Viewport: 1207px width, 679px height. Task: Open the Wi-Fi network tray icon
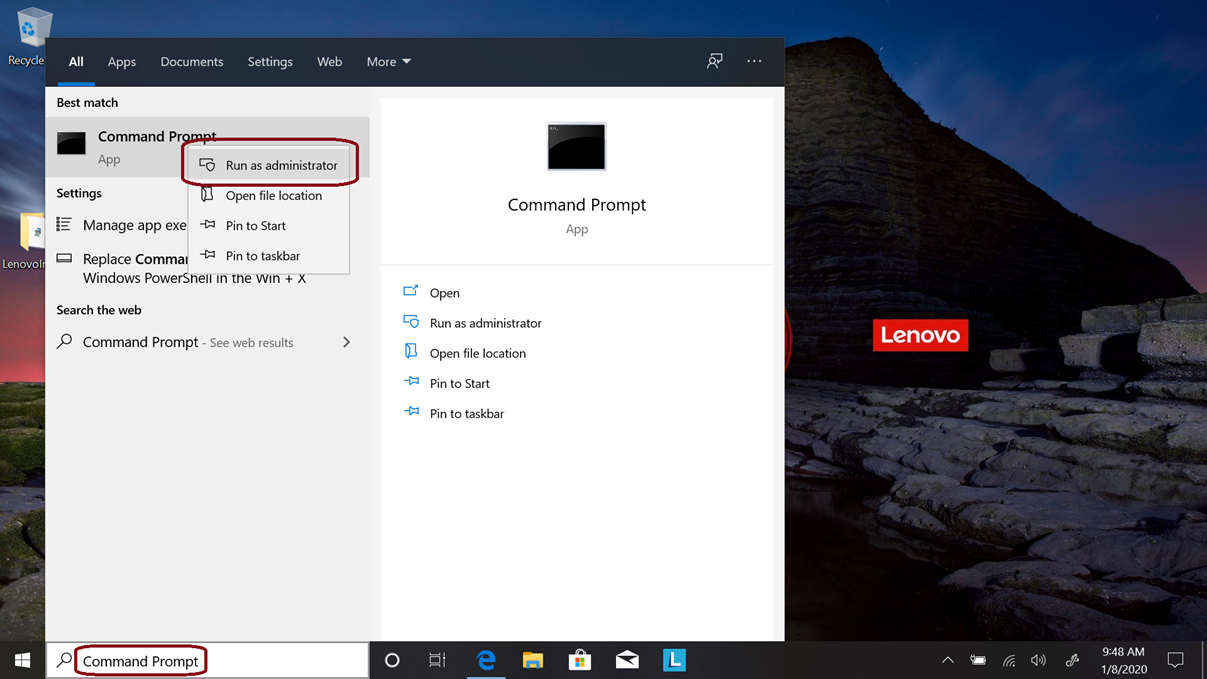[1009, 660]
